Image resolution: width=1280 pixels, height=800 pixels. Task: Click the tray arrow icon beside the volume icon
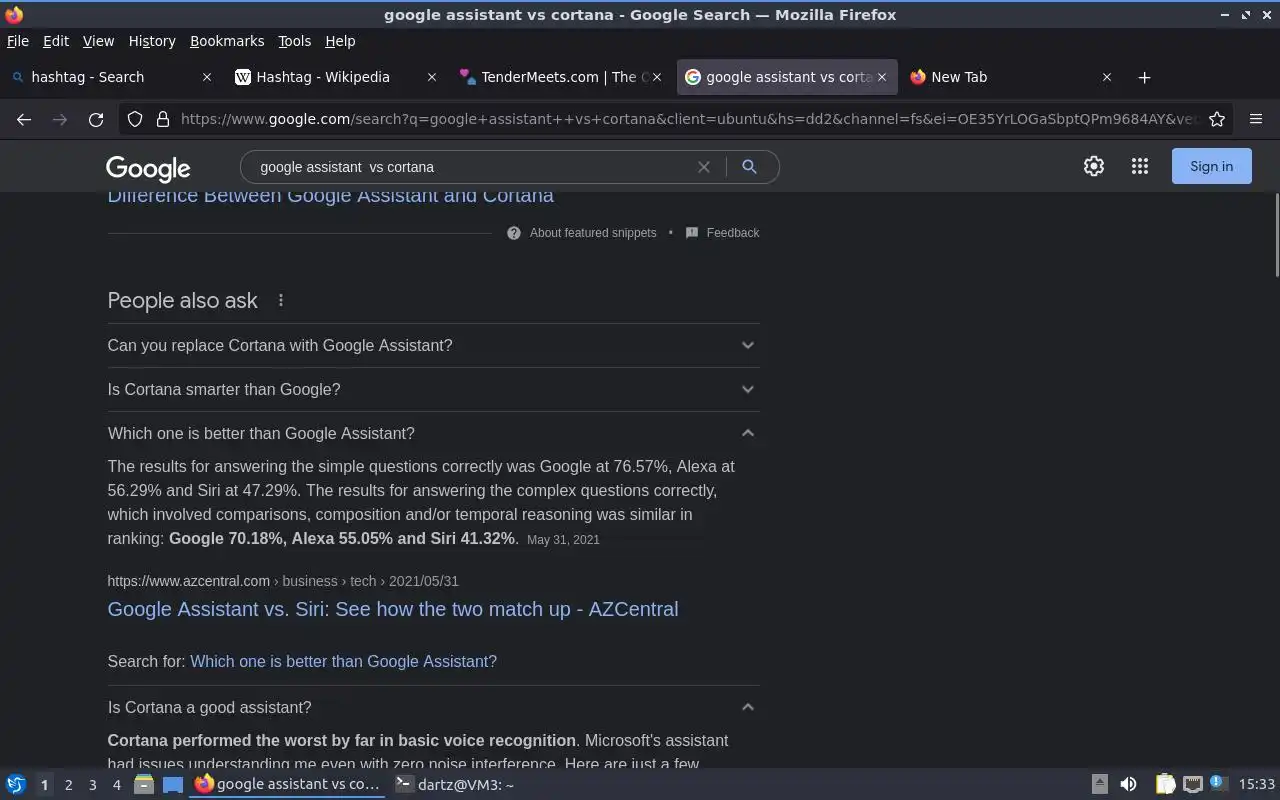[1099, 785]
